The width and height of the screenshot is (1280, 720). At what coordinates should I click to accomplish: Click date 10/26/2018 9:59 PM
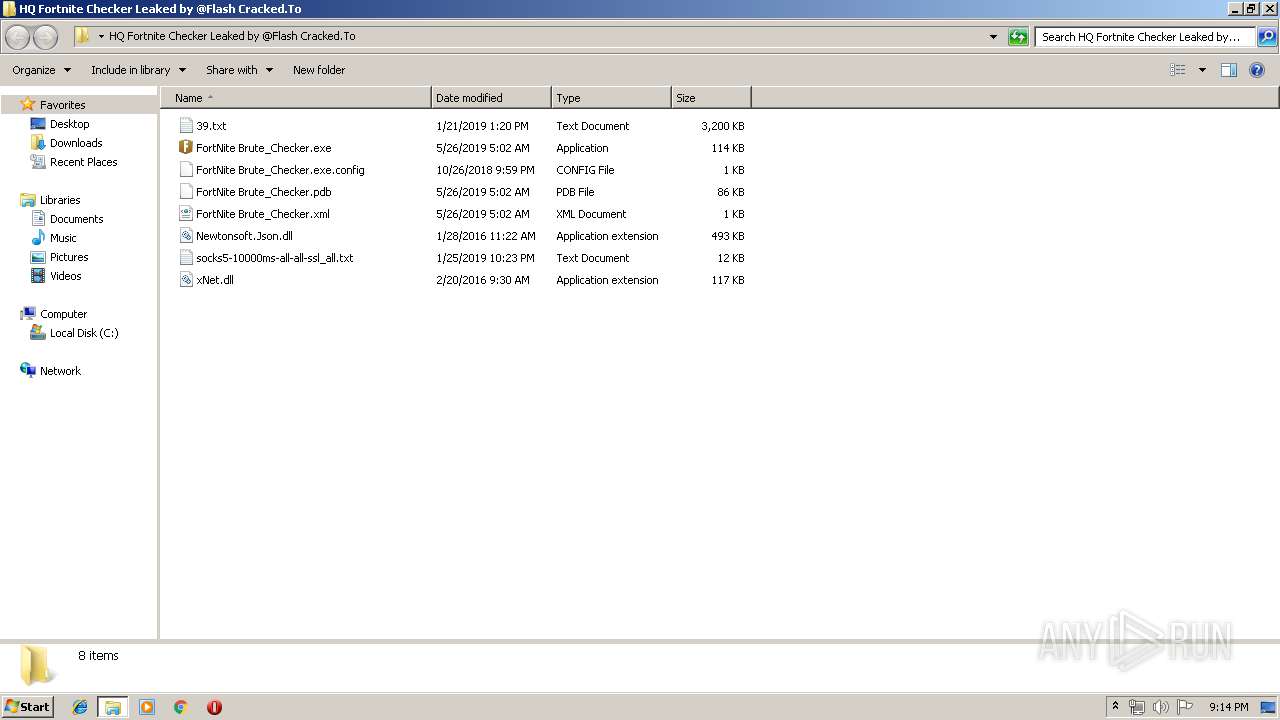(x=485, y=170)
